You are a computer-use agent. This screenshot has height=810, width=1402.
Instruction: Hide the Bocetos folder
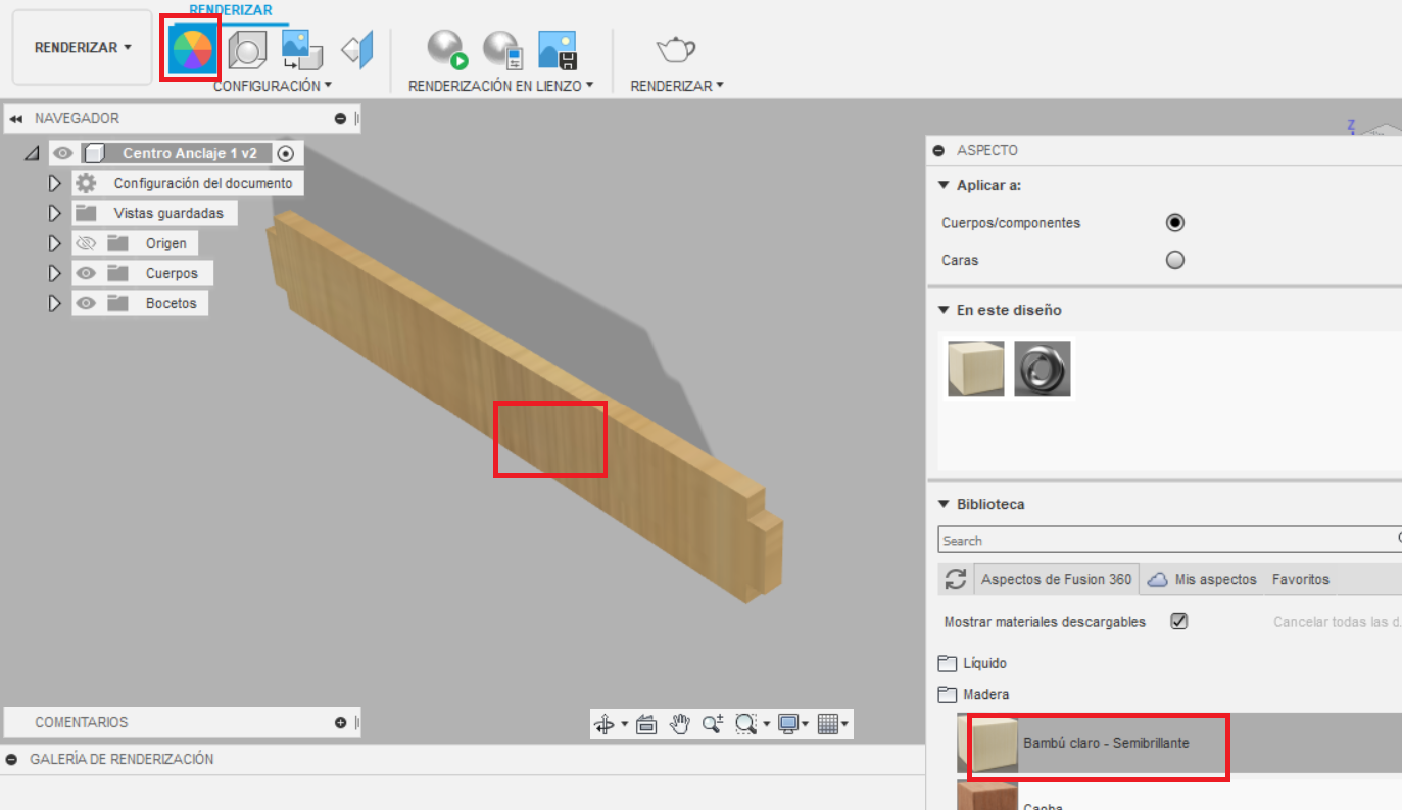tap(86, 303)
